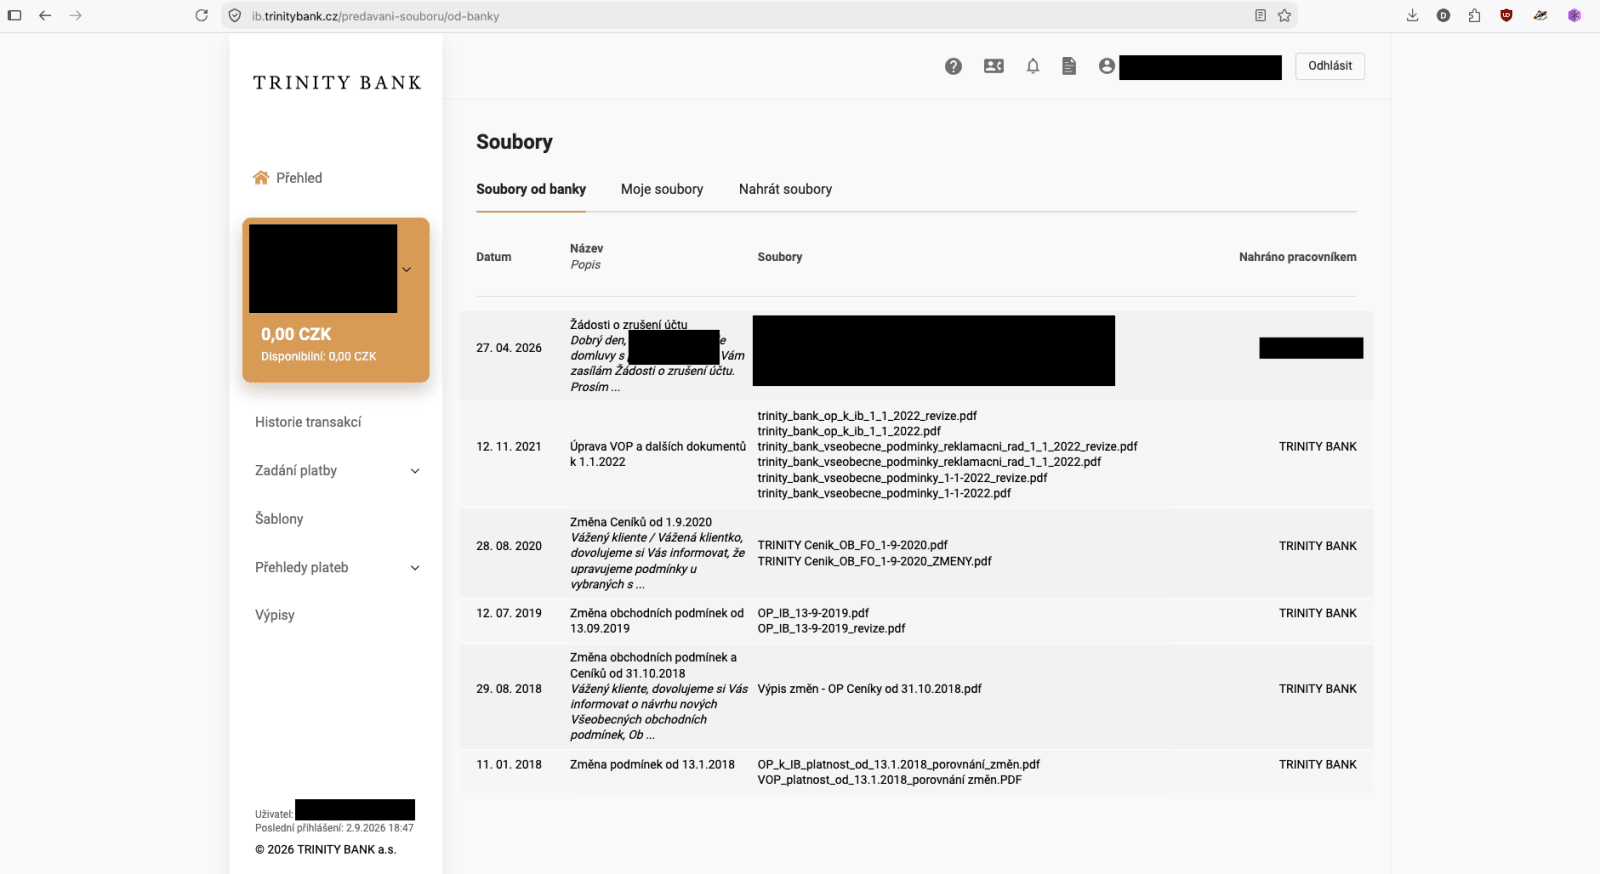Click the red uBlock shield extension icon
This screenshot has height=874, width=1600.
1506,15
